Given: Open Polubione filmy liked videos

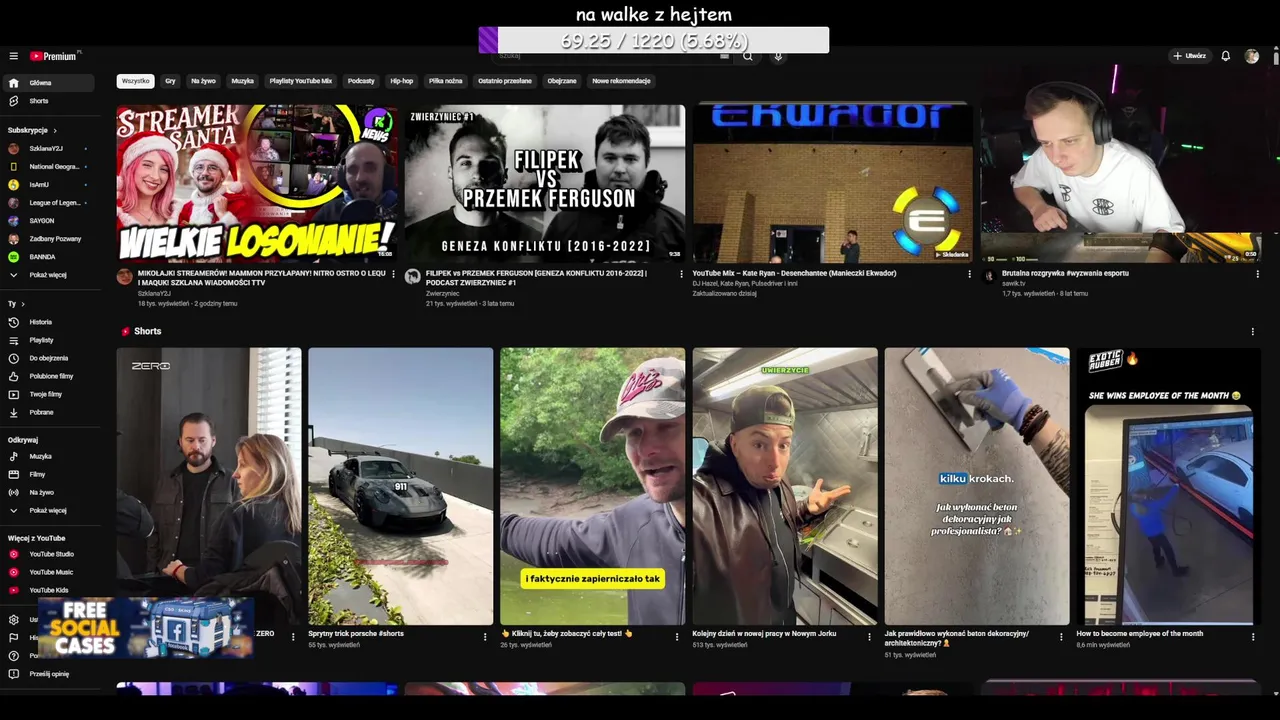Looking at the screenshot, I should pos(50,376).
